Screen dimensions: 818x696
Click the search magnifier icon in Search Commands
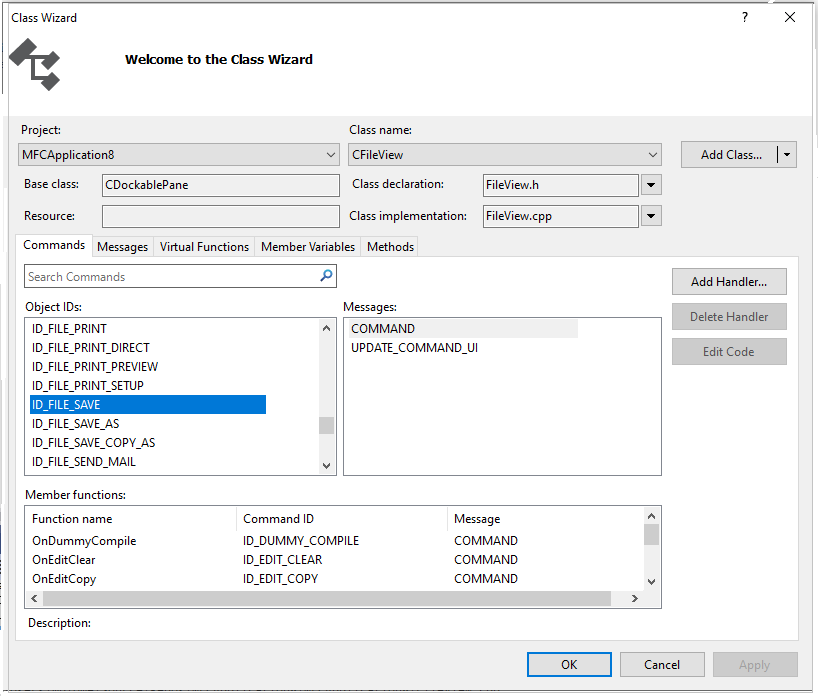pos(326,276)
